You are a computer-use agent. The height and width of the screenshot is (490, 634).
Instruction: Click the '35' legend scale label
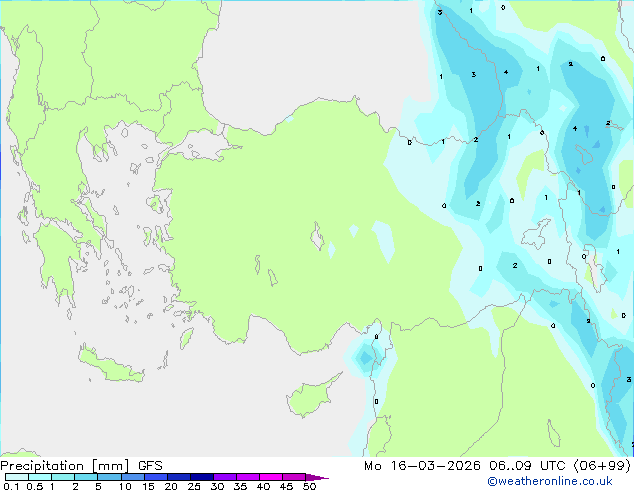pos(241,486)
